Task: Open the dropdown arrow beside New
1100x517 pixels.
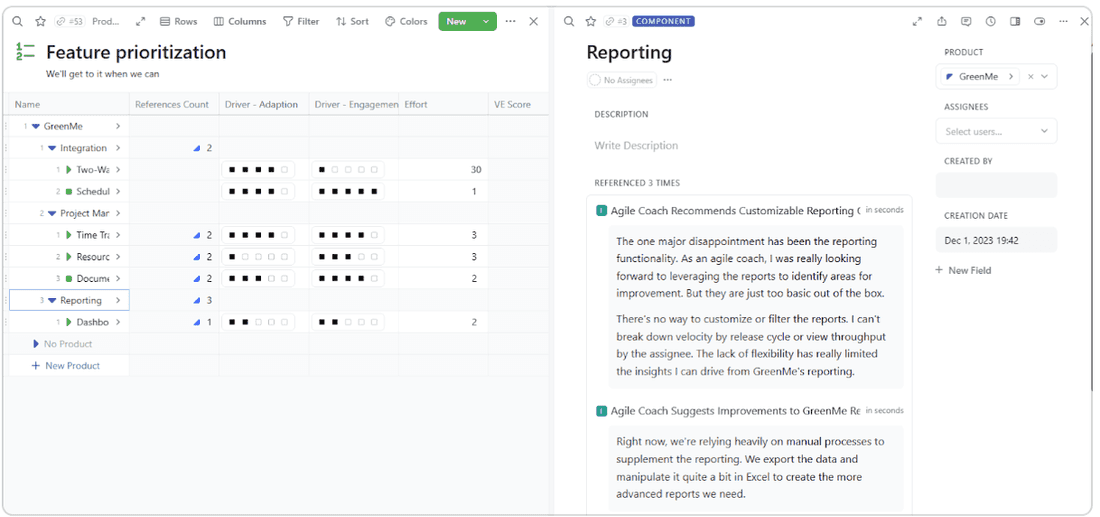Action: point(485,22)
